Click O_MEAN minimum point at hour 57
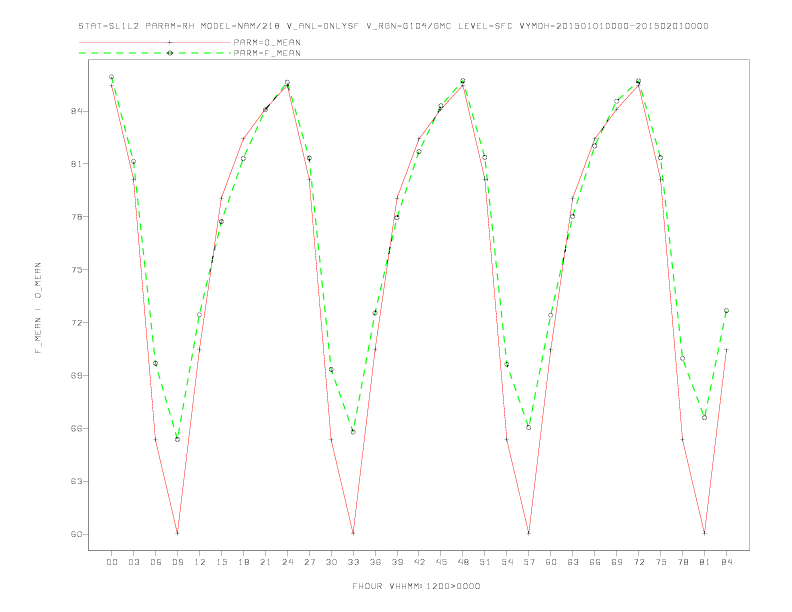The height and width of the screenshot is (612, 792). (x=529, y=533)
